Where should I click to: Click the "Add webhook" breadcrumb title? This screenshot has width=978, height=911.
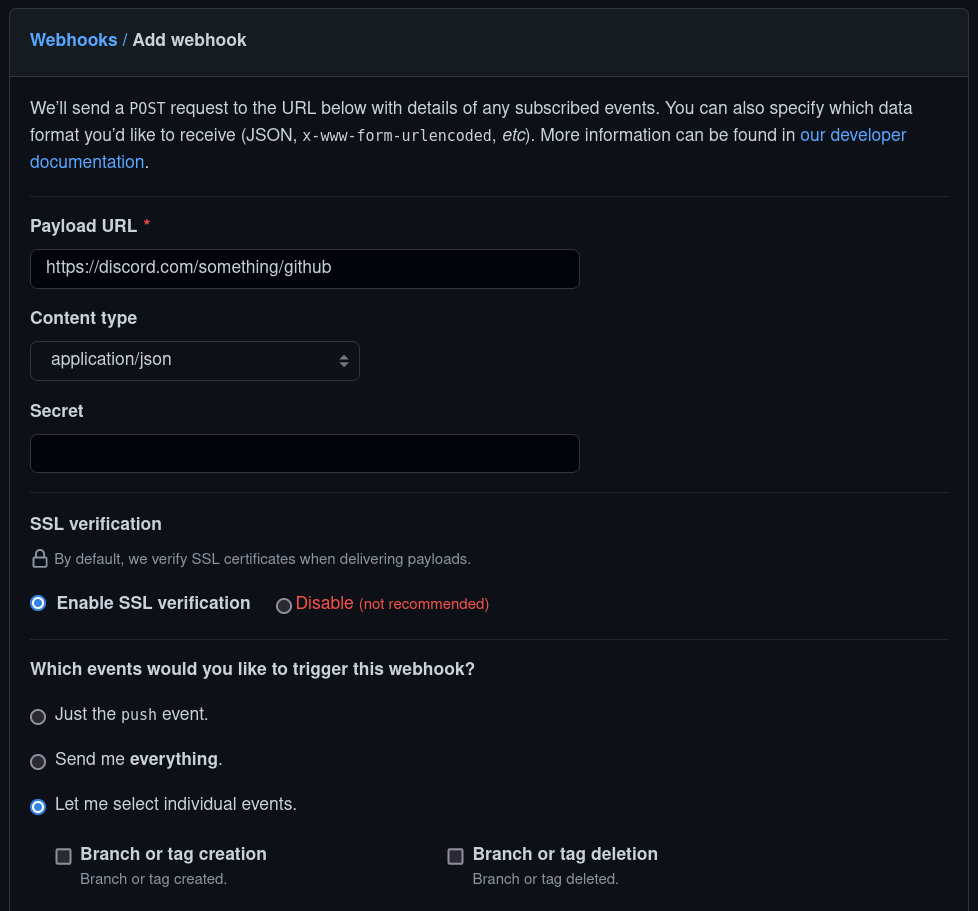pos(189,40)
